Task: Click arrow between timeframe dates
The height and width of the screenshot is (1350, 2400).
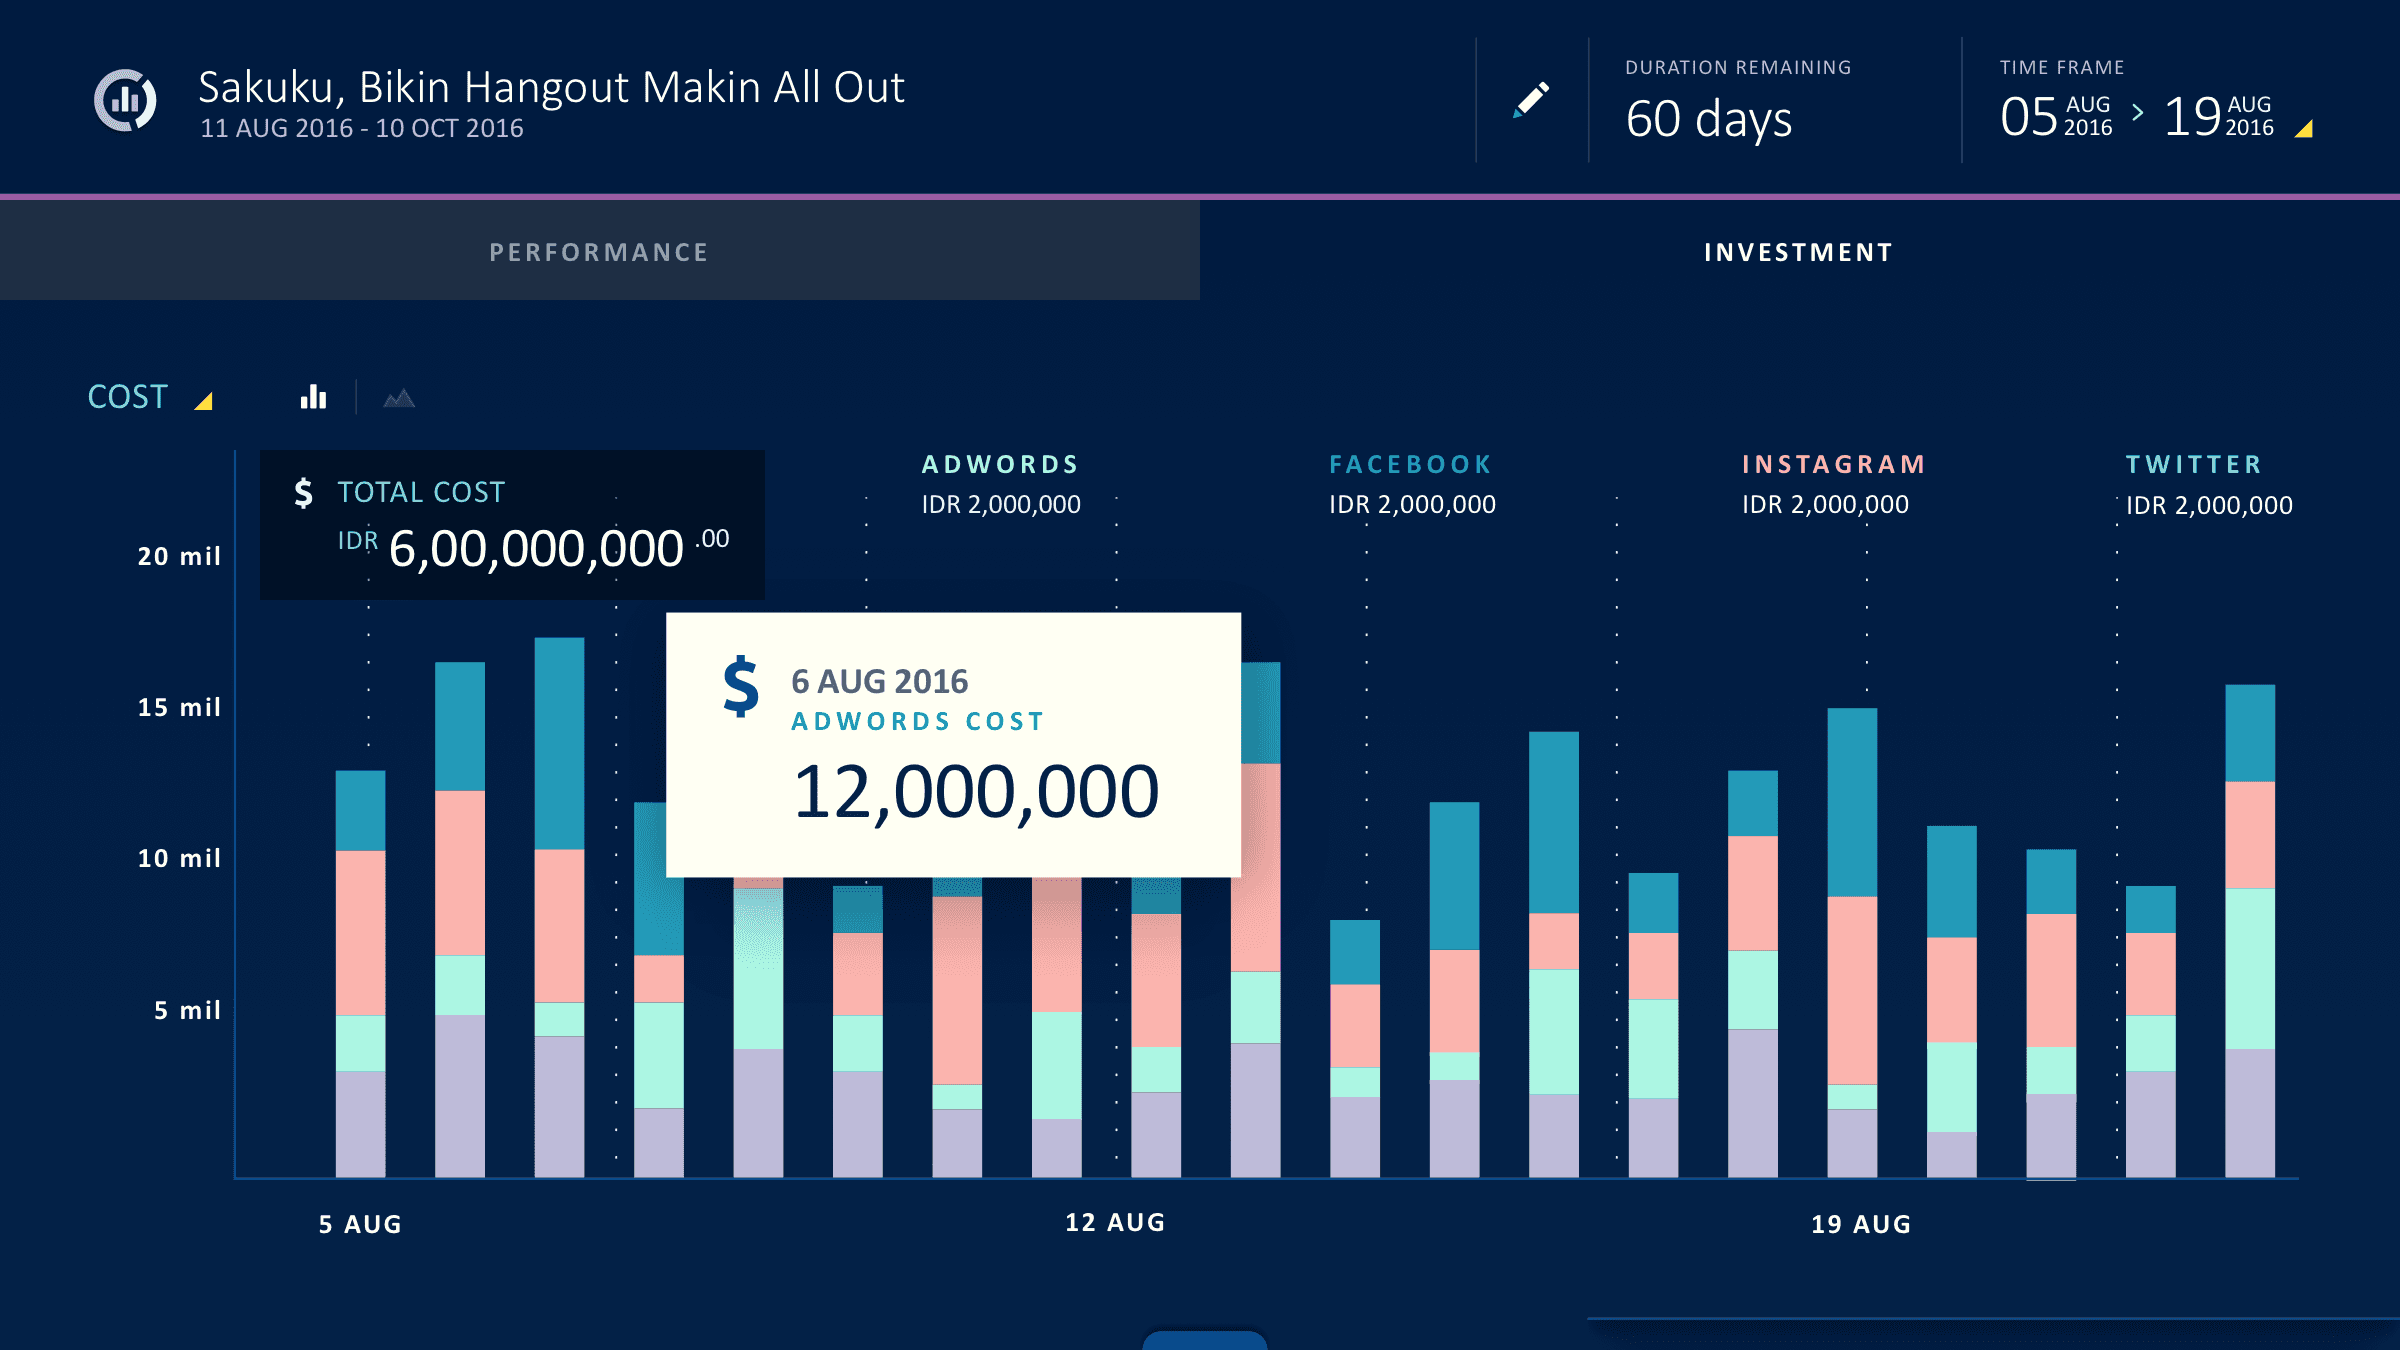Action: pos(2137,113)
